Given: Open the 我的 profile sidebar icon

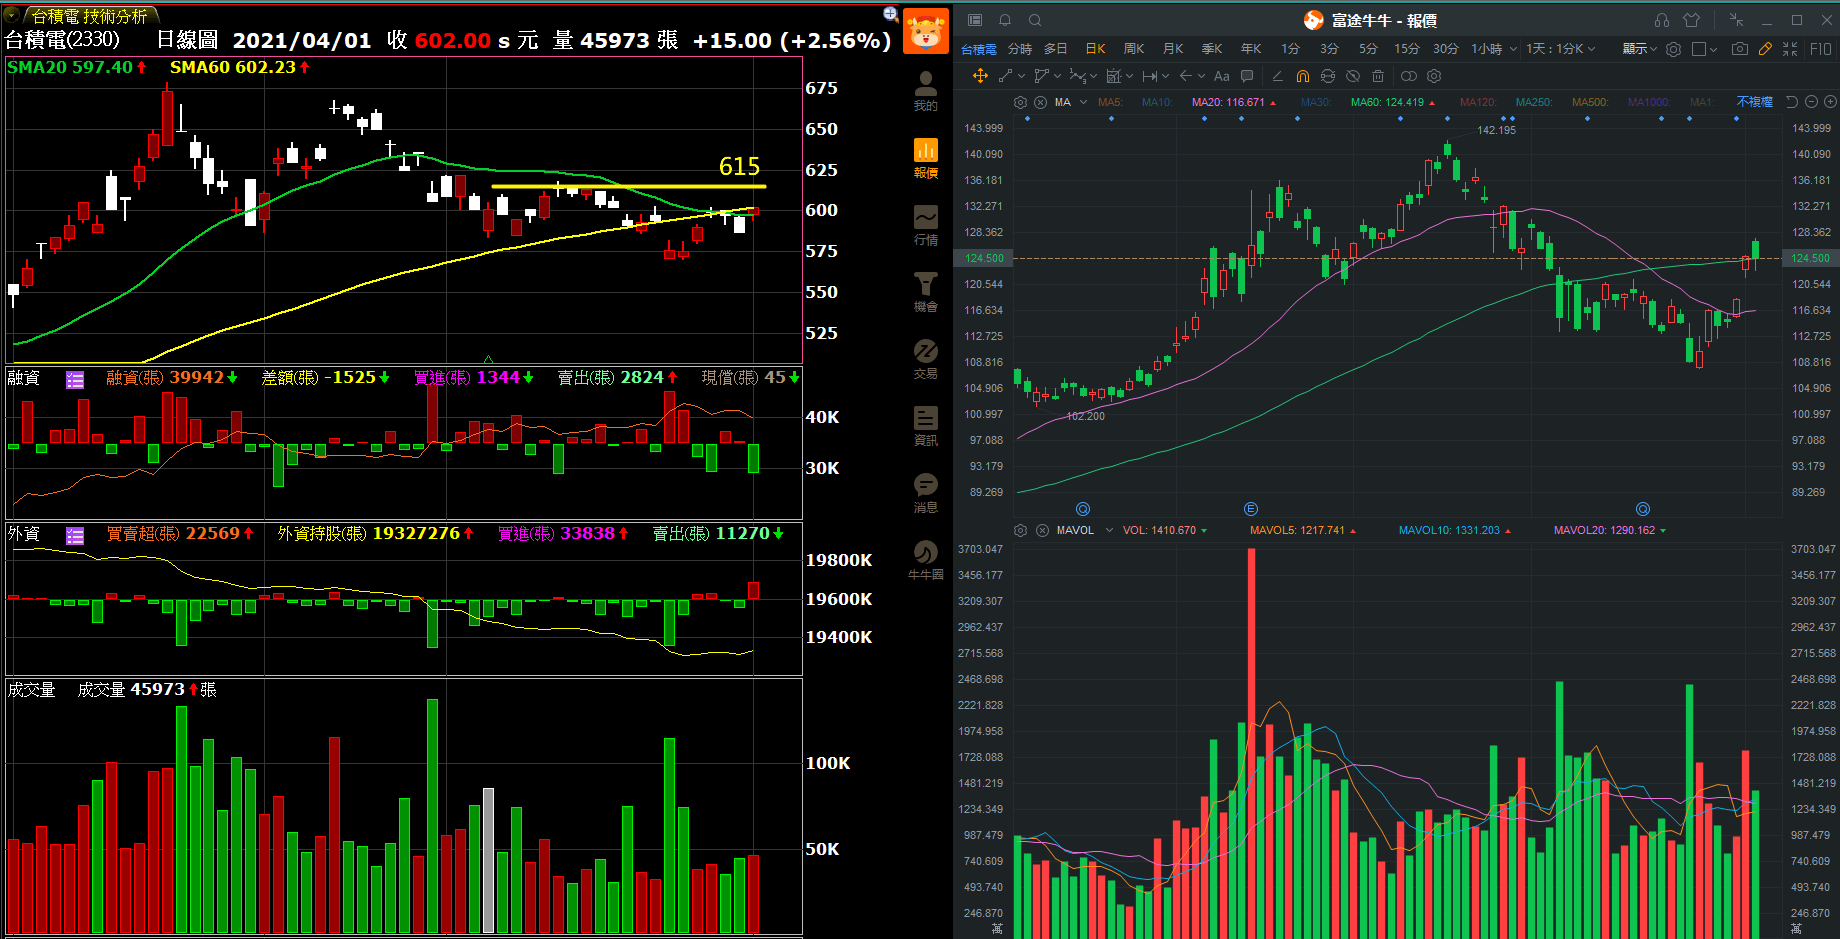Looking at the screenshot, I should pyautogui.click(x=926, y=90).
